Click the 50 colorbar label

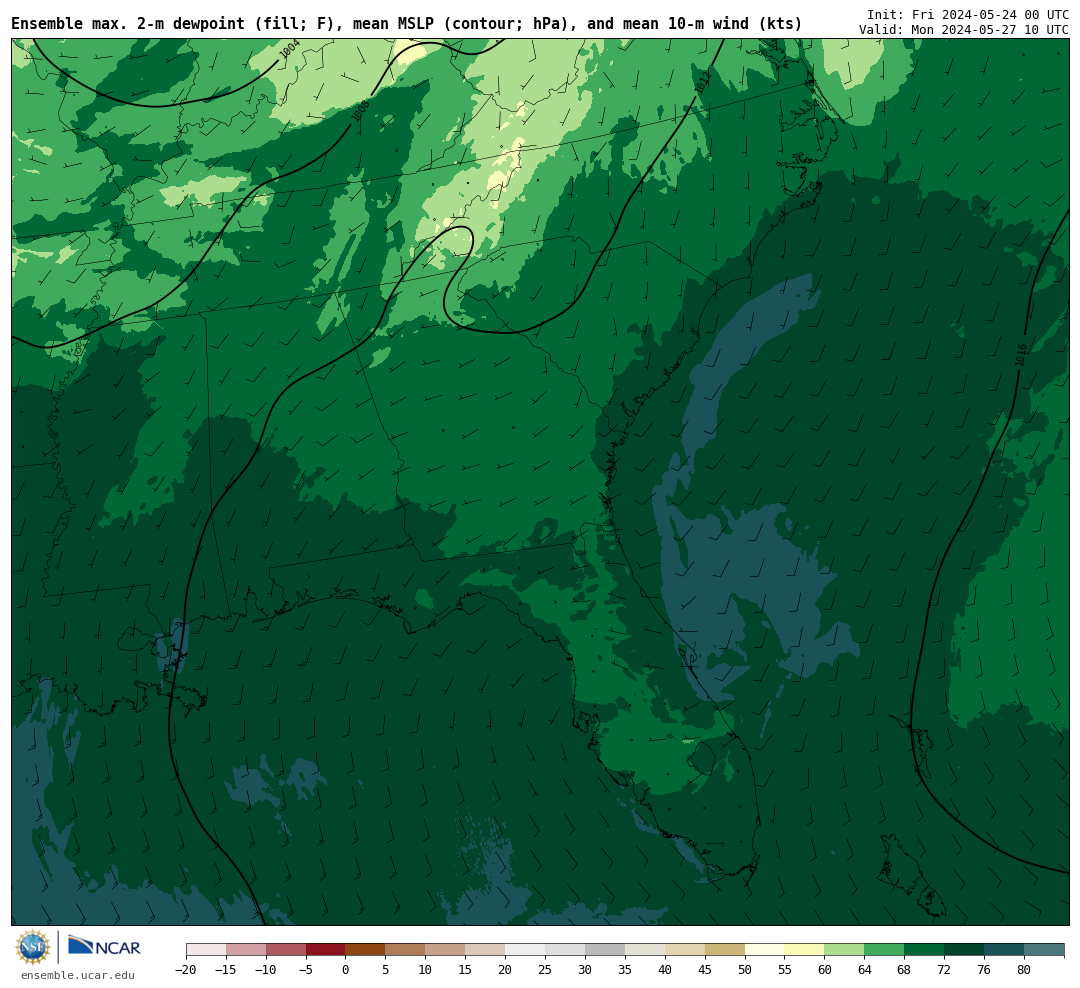tap(745, 970)
